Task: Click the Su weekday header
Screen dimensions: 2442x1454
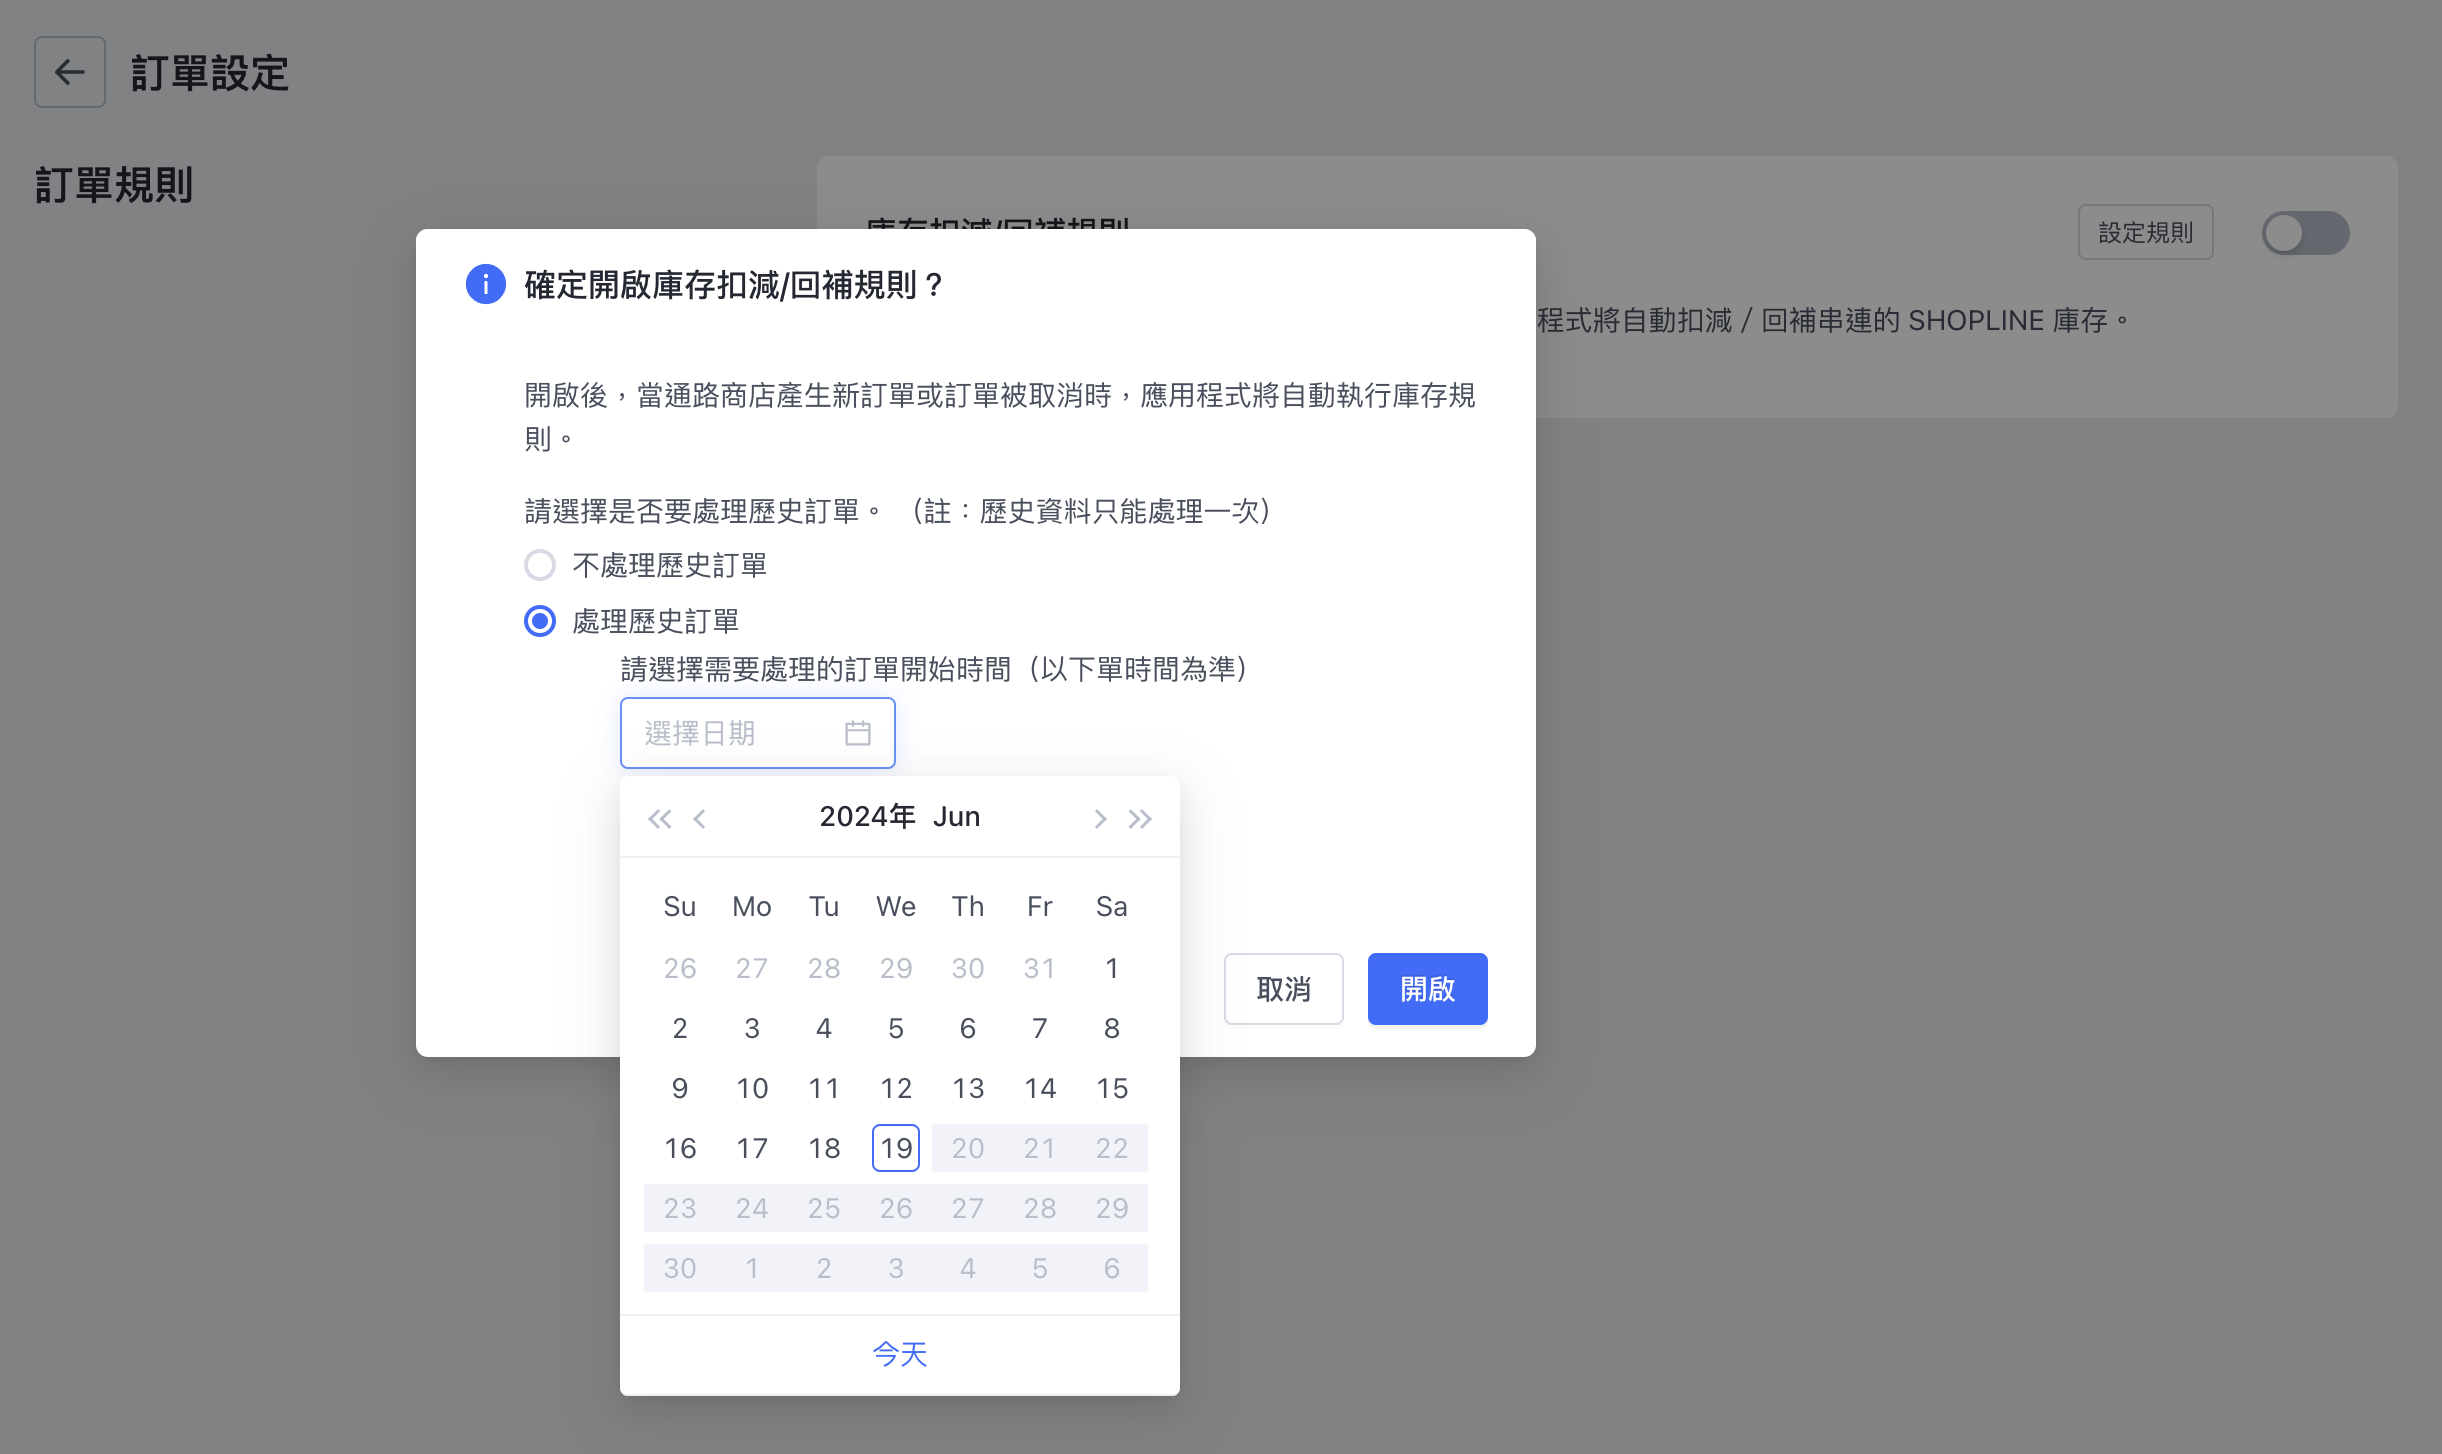Action: 680,907
